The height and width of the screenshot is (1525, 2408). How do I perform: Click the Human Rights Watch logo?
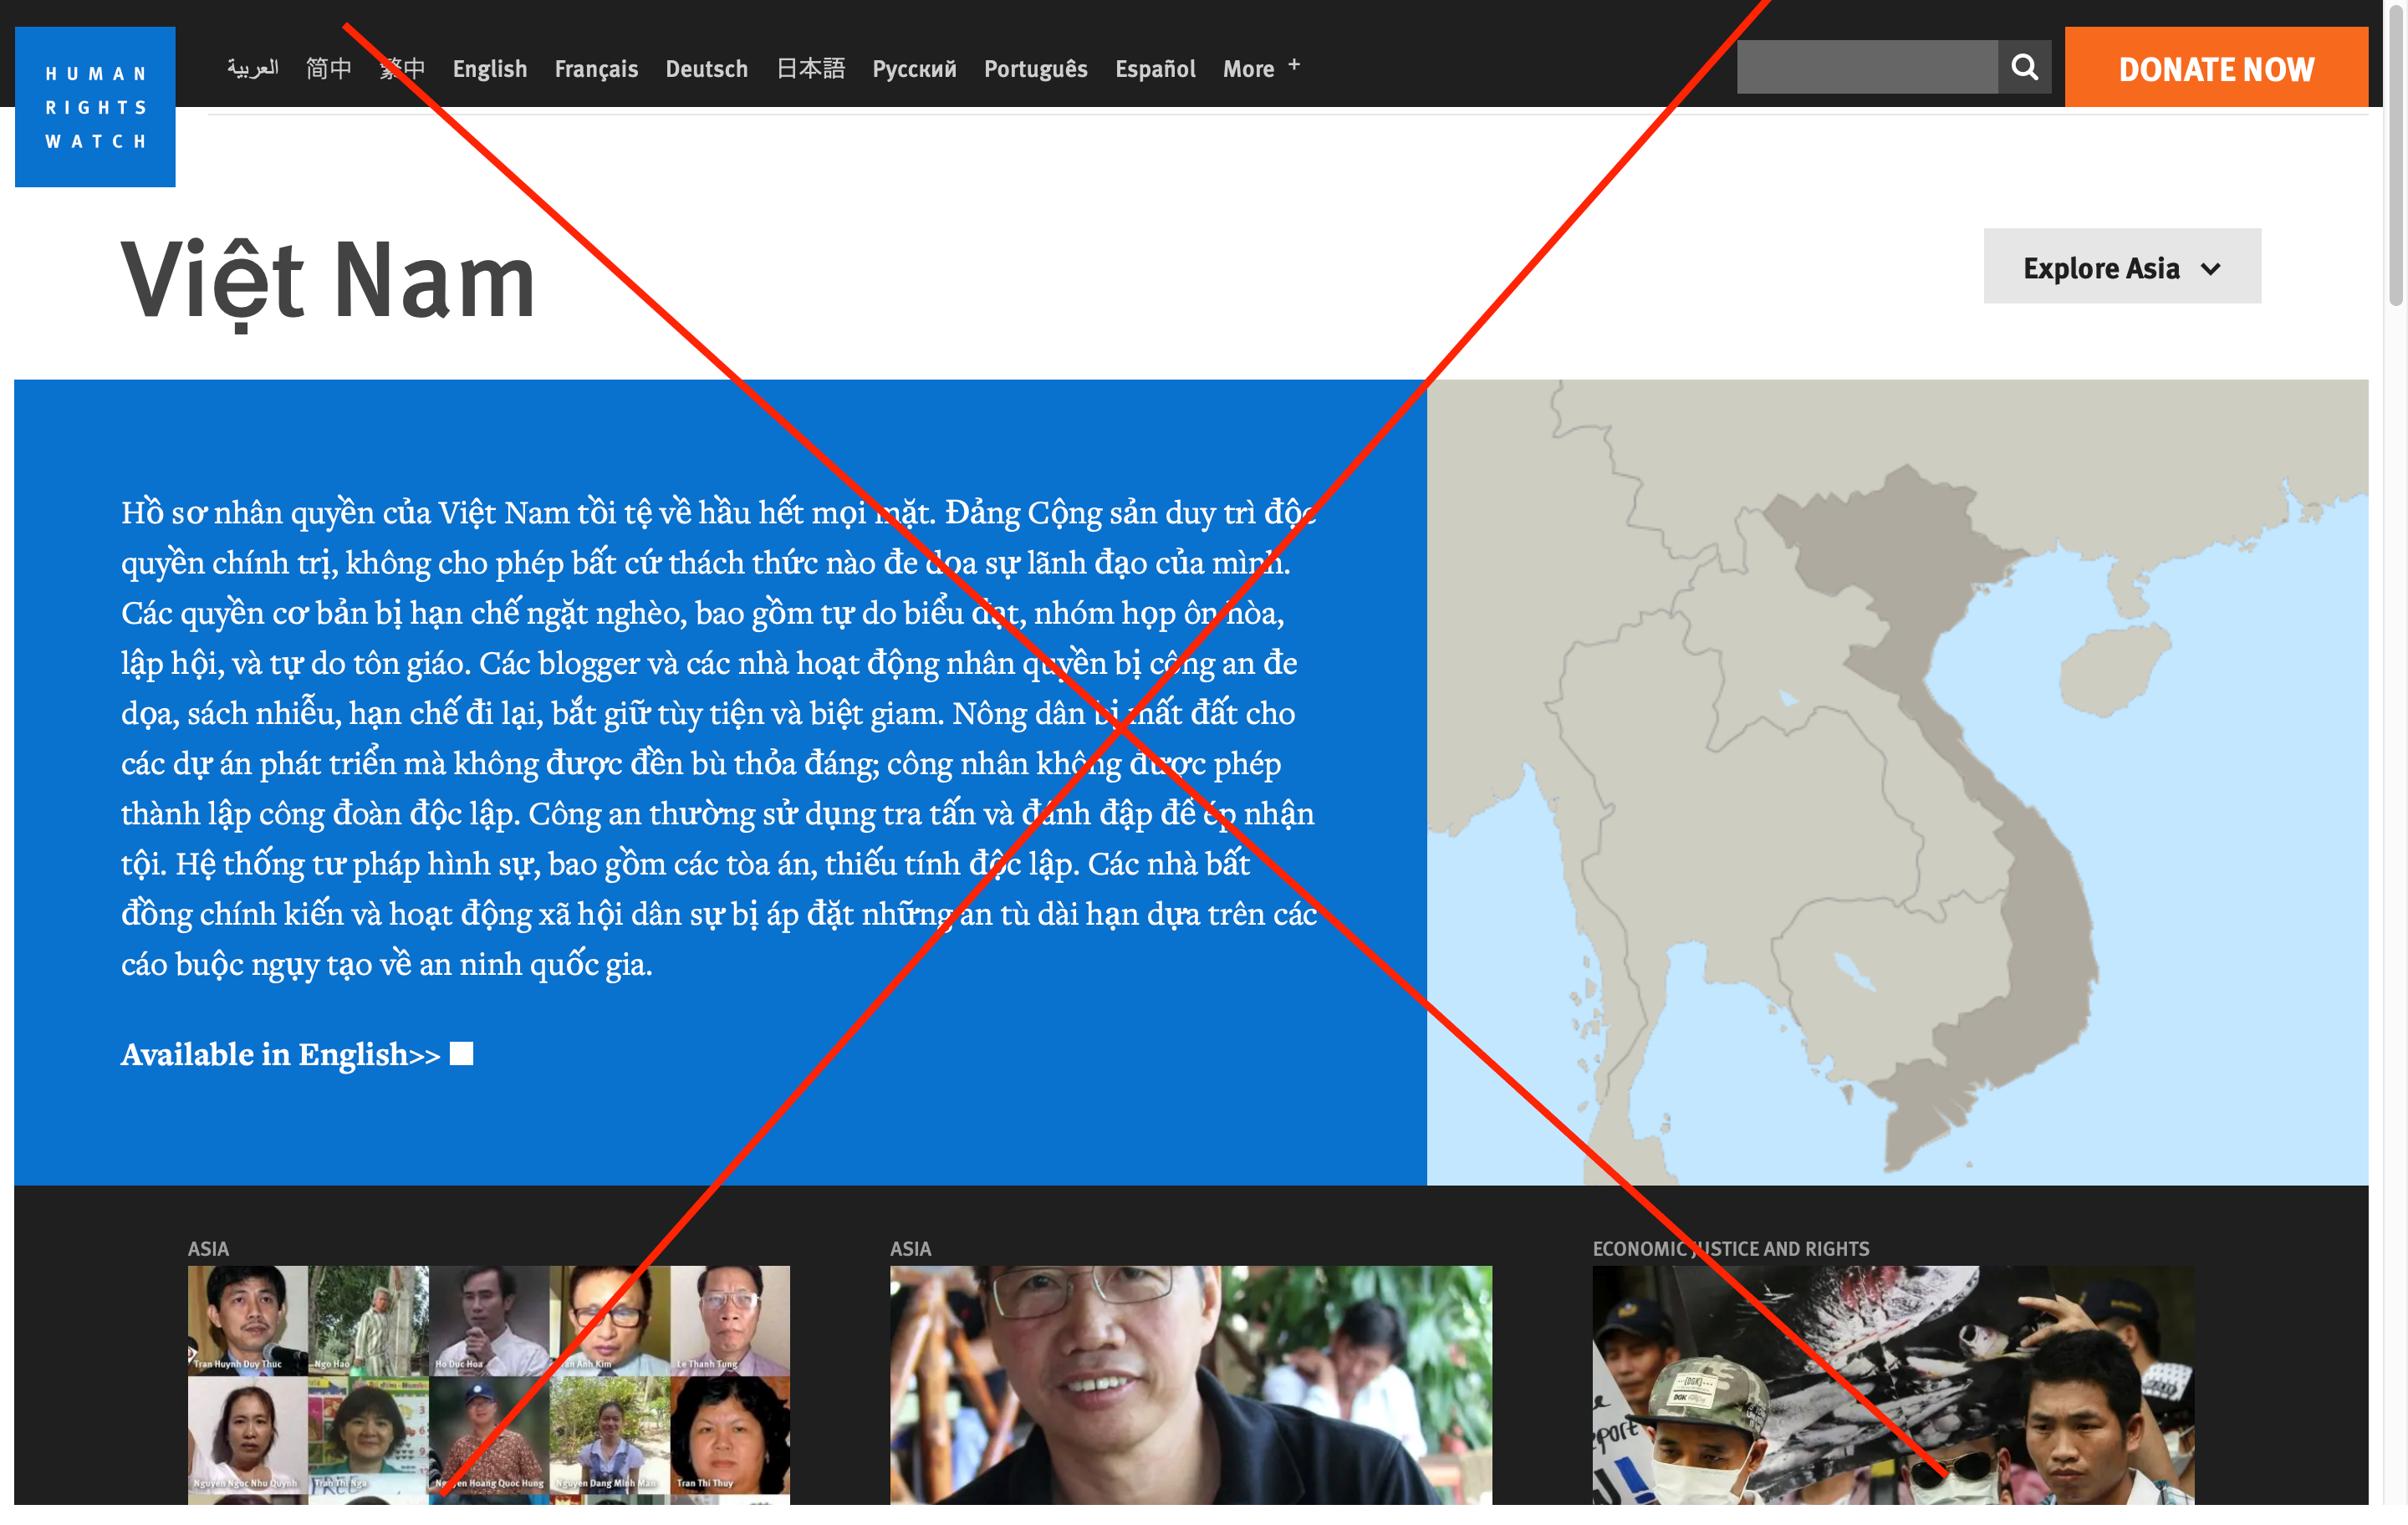95,107
